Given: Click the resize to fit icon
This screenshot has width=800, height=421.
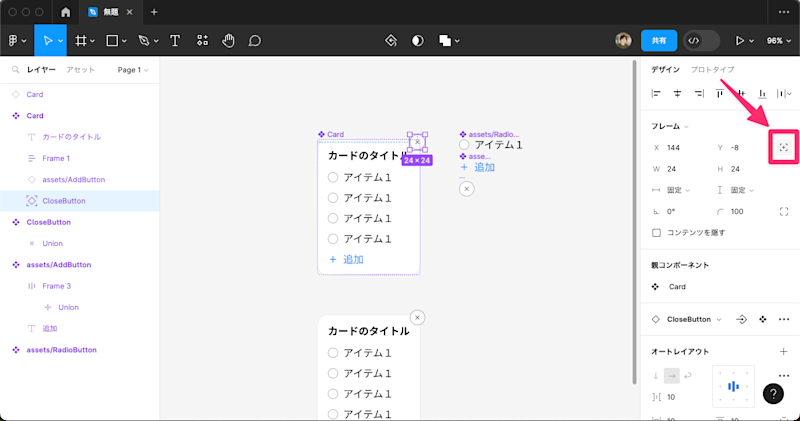Looking at the screenshot, I should pos(784,147).
